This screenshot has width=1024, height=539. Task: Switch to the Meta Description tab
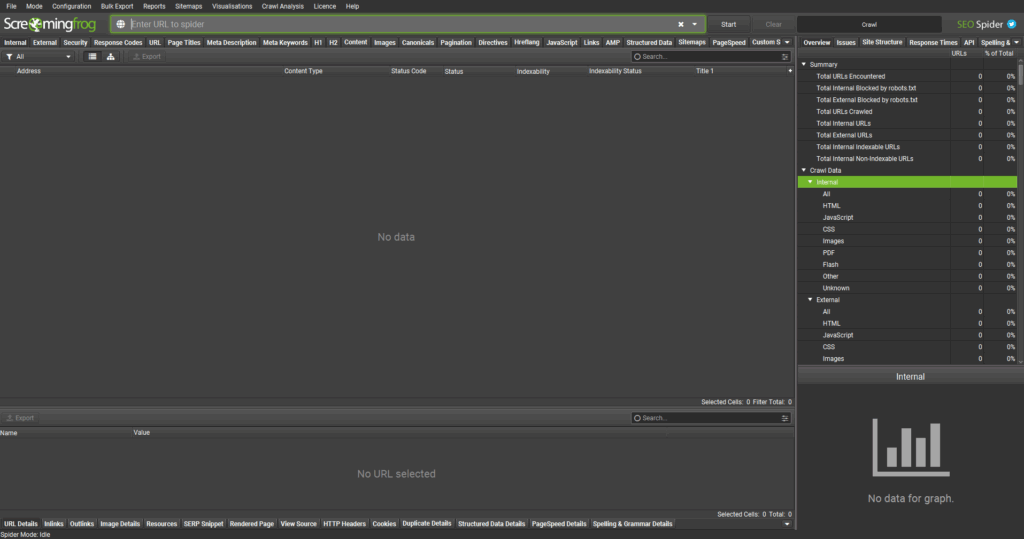pyautogui.click(x=232, y=42)
